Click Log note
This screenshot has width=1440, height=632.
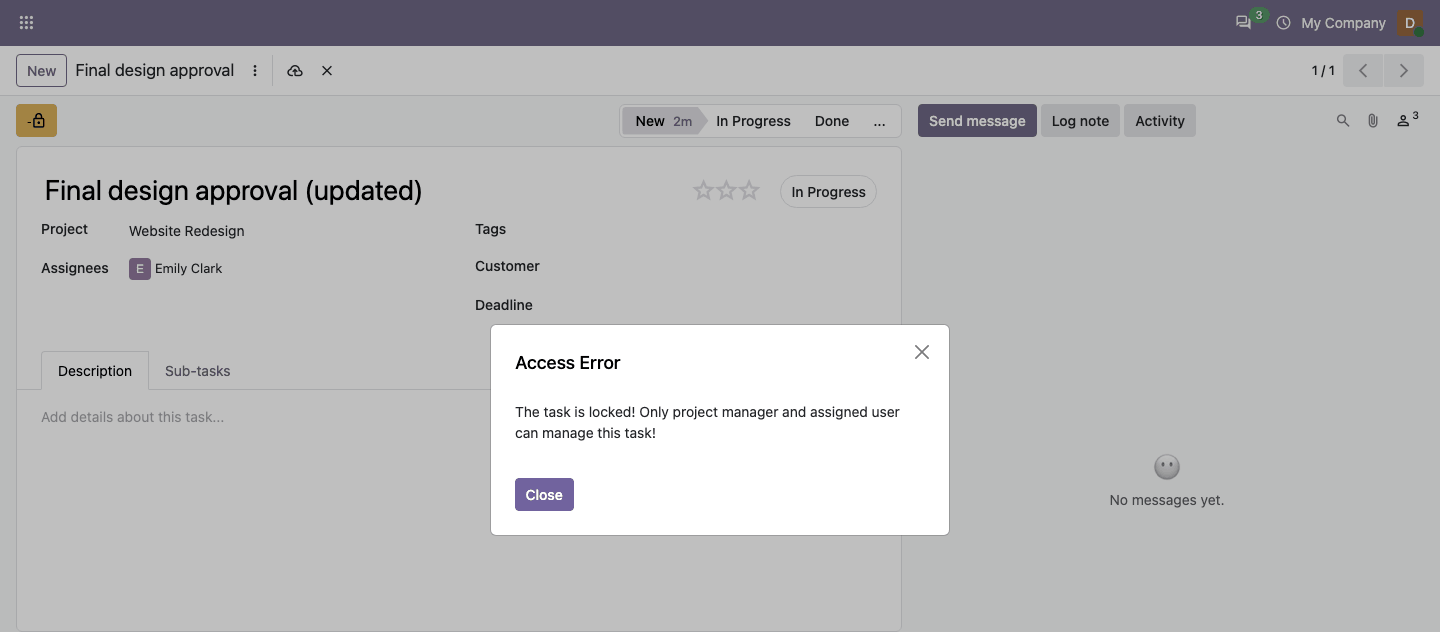tap(1080, 121)
